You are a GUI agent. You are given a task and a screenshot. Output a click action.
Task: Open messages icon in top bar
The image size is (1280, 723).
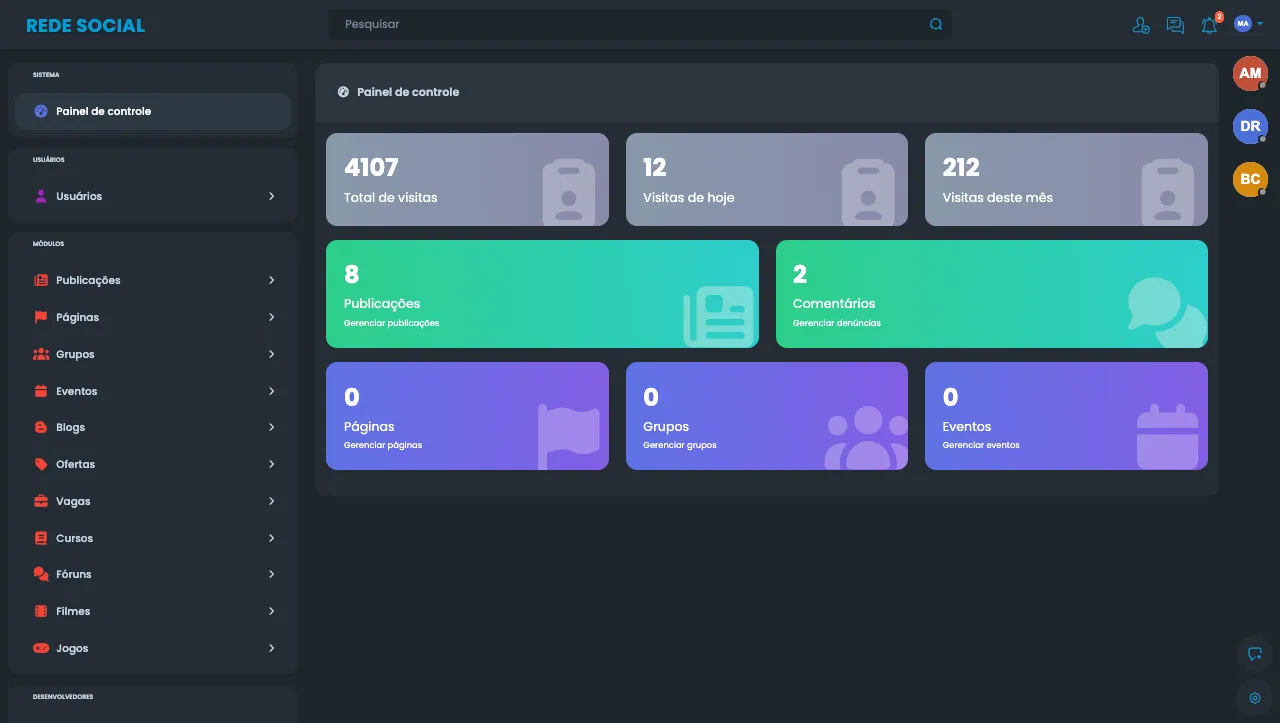pyautogui.click(x=1175, y=25)
